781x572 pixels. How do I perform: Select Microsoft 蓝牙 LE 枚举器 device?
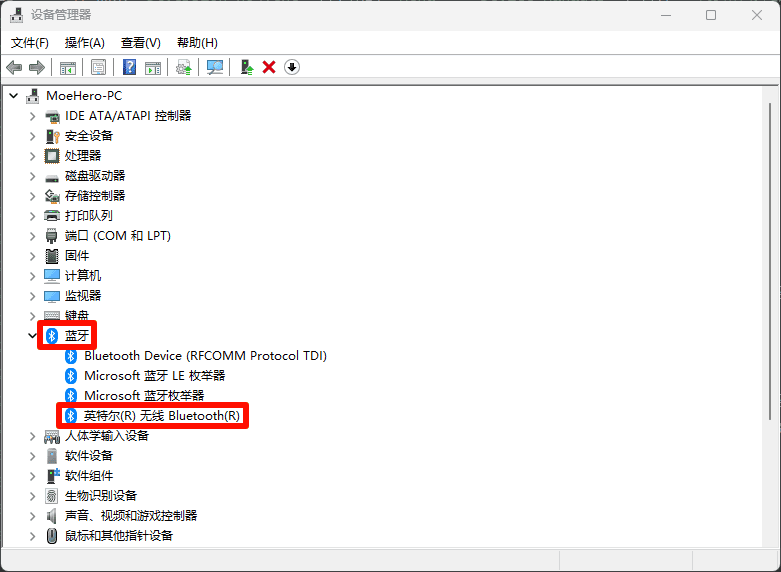[x=154, y=376]
